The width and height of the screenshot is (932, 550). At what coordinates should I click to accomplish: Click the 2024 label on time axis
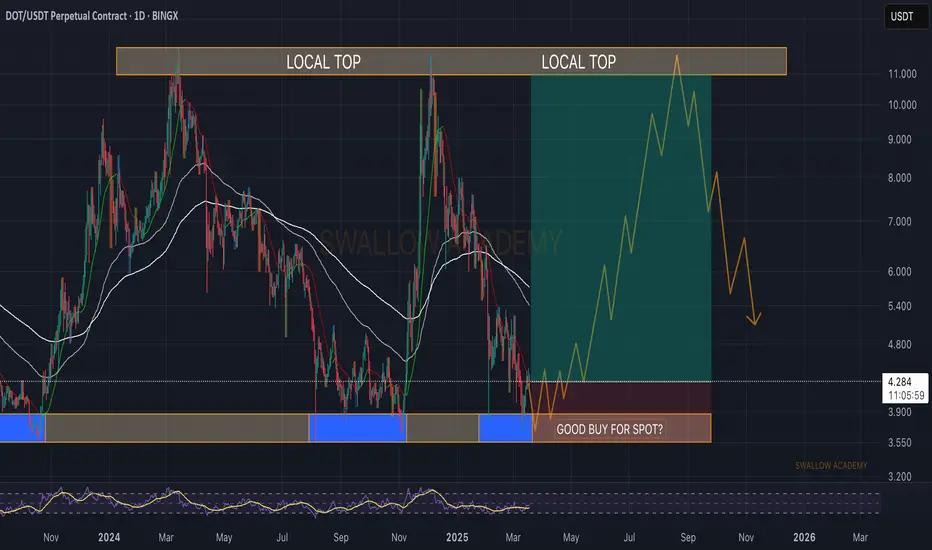click(109, 537)
